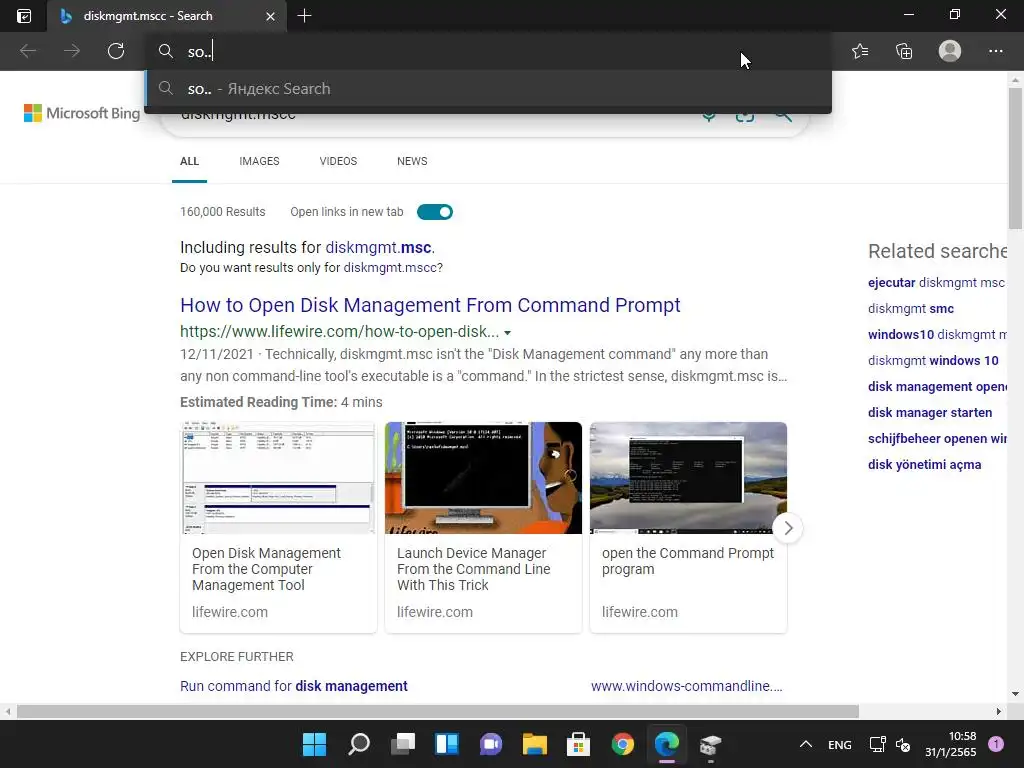Go back using the back arrow
The height and width of the screenshot is (768, 1024).
click(x=27, y=51)
